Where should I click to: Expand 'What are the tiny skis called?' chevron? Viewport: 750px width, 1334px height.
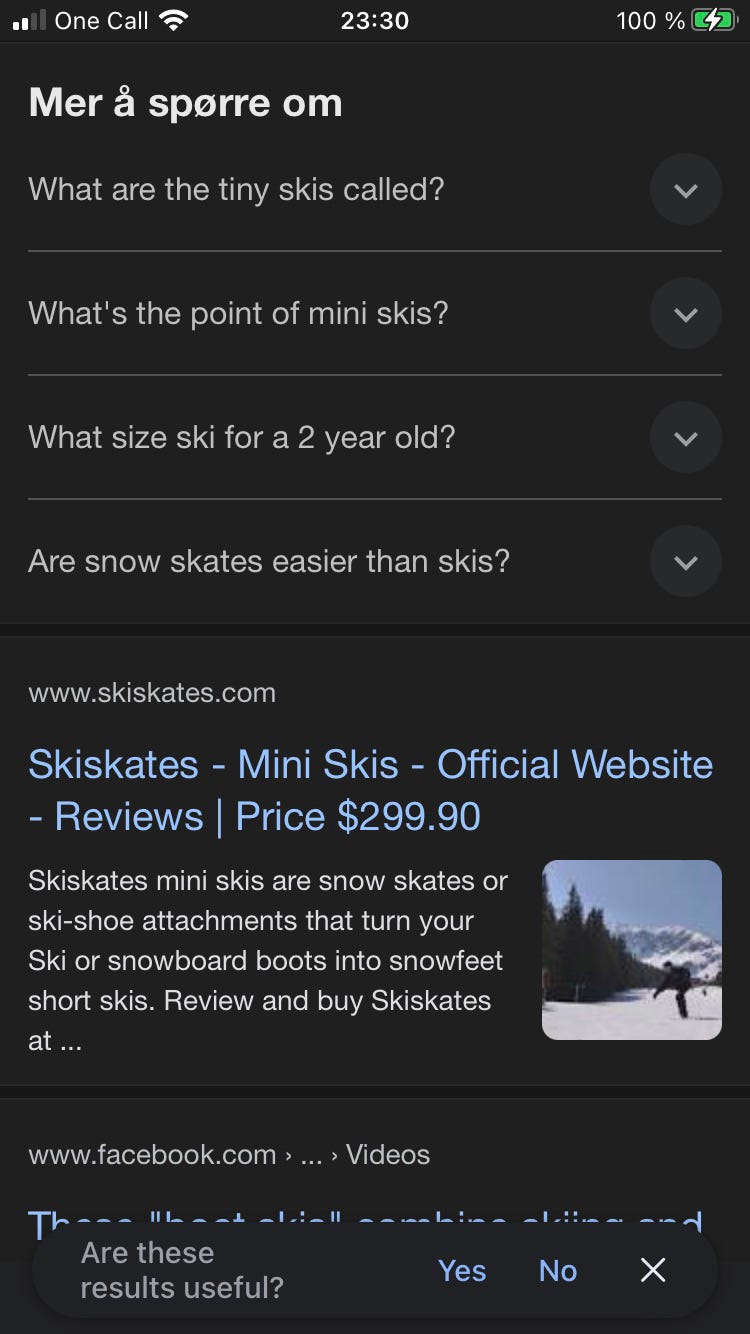pyautogui.click(x=685, y=189)
